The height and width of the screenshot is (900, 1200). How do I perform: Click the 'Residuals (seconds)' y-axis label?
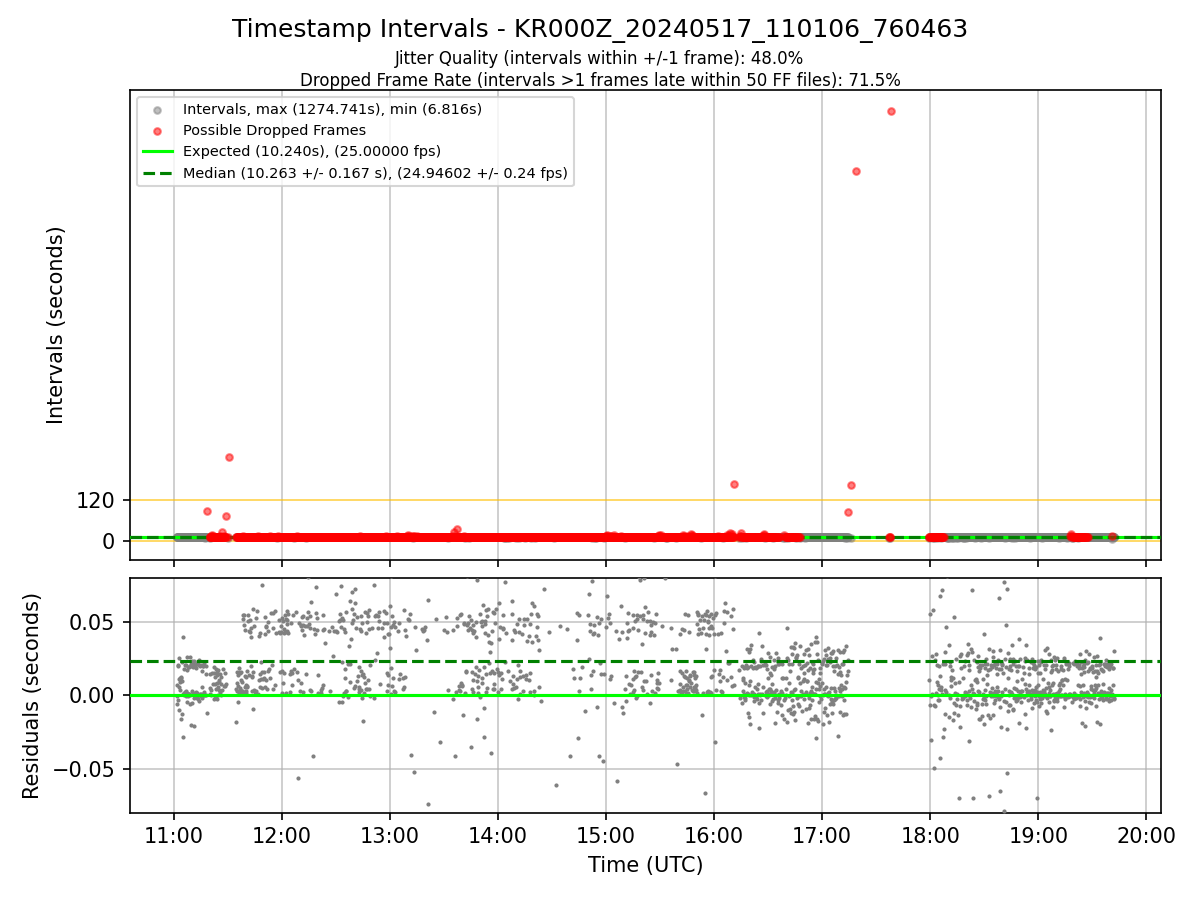coord(32,696)
